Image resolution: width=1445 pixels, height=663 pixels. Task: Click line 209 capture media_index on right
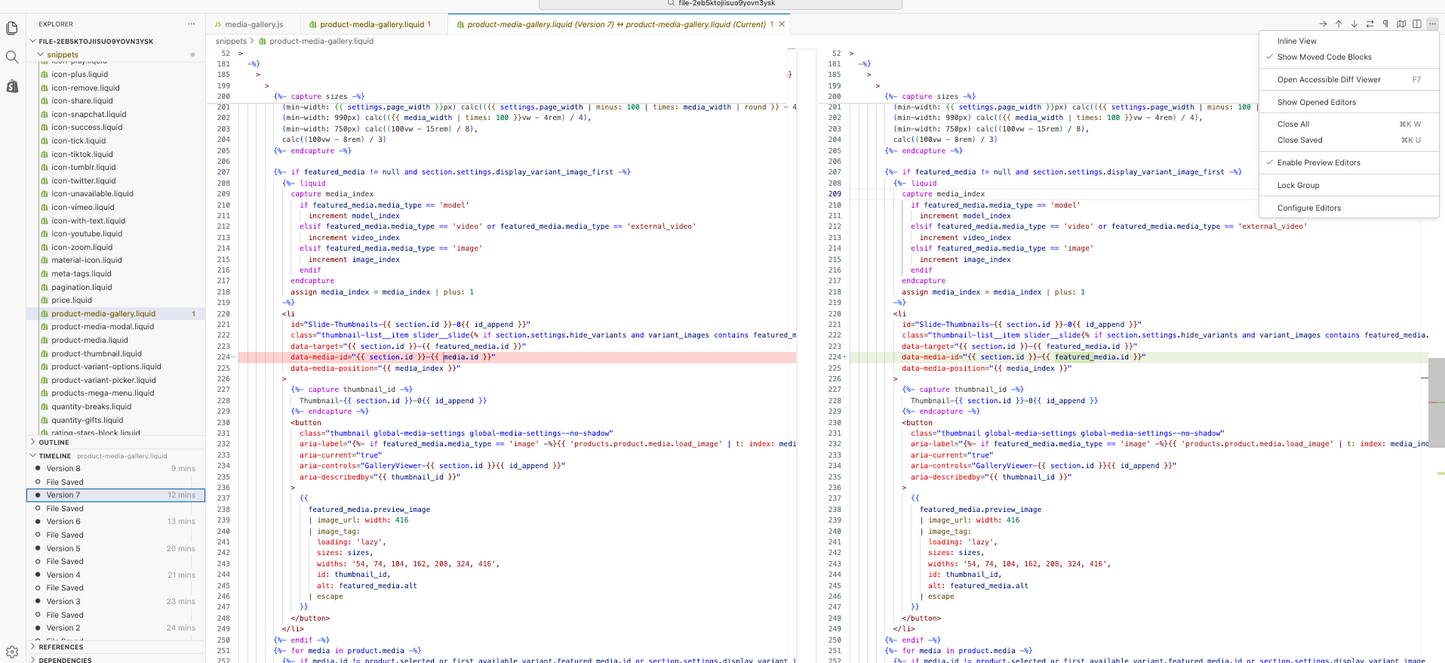pyautogui.click(x=943, y=194)
